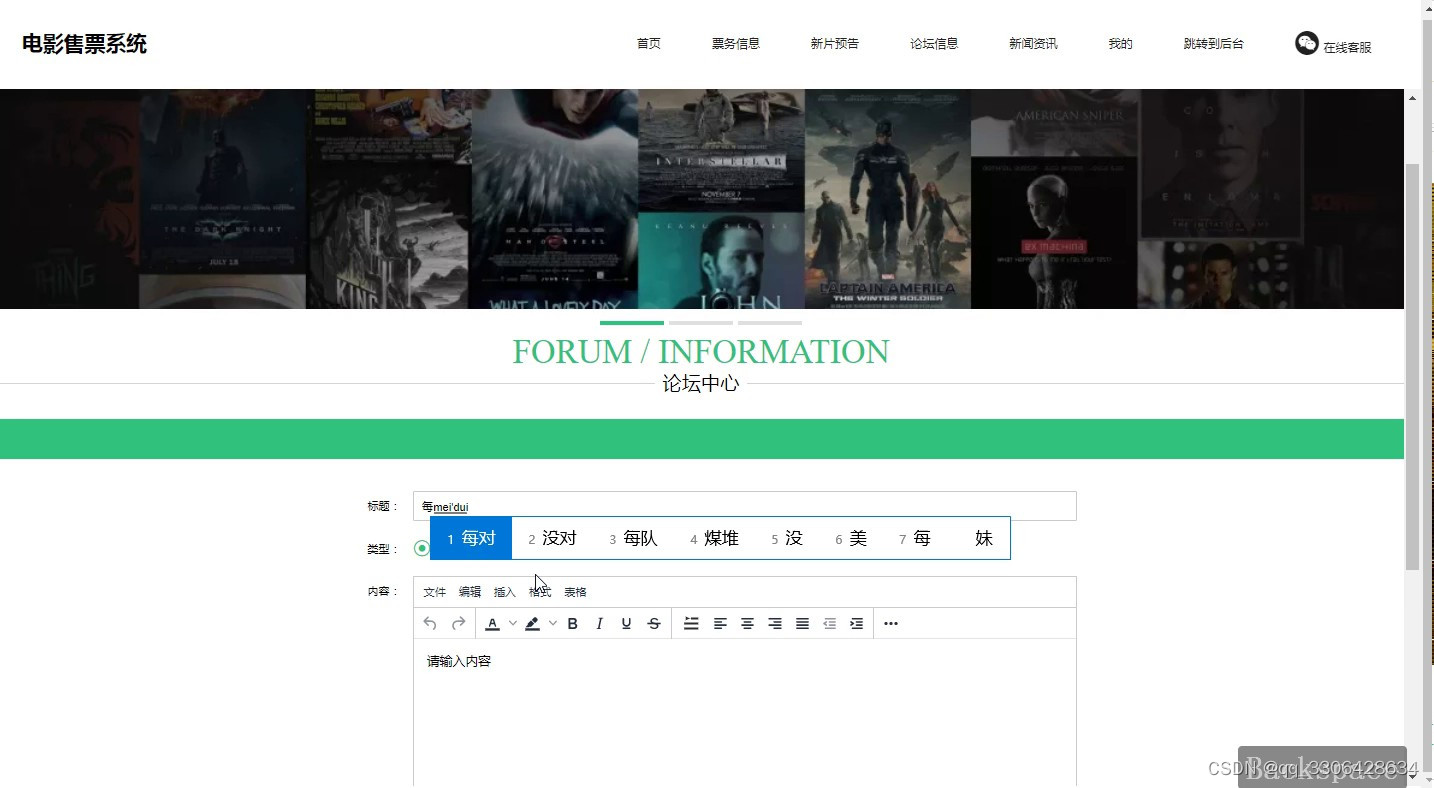The height and width of the screenshot is (788, 1434).
Task: Toggle bold formatting
Action: point(573,623)
